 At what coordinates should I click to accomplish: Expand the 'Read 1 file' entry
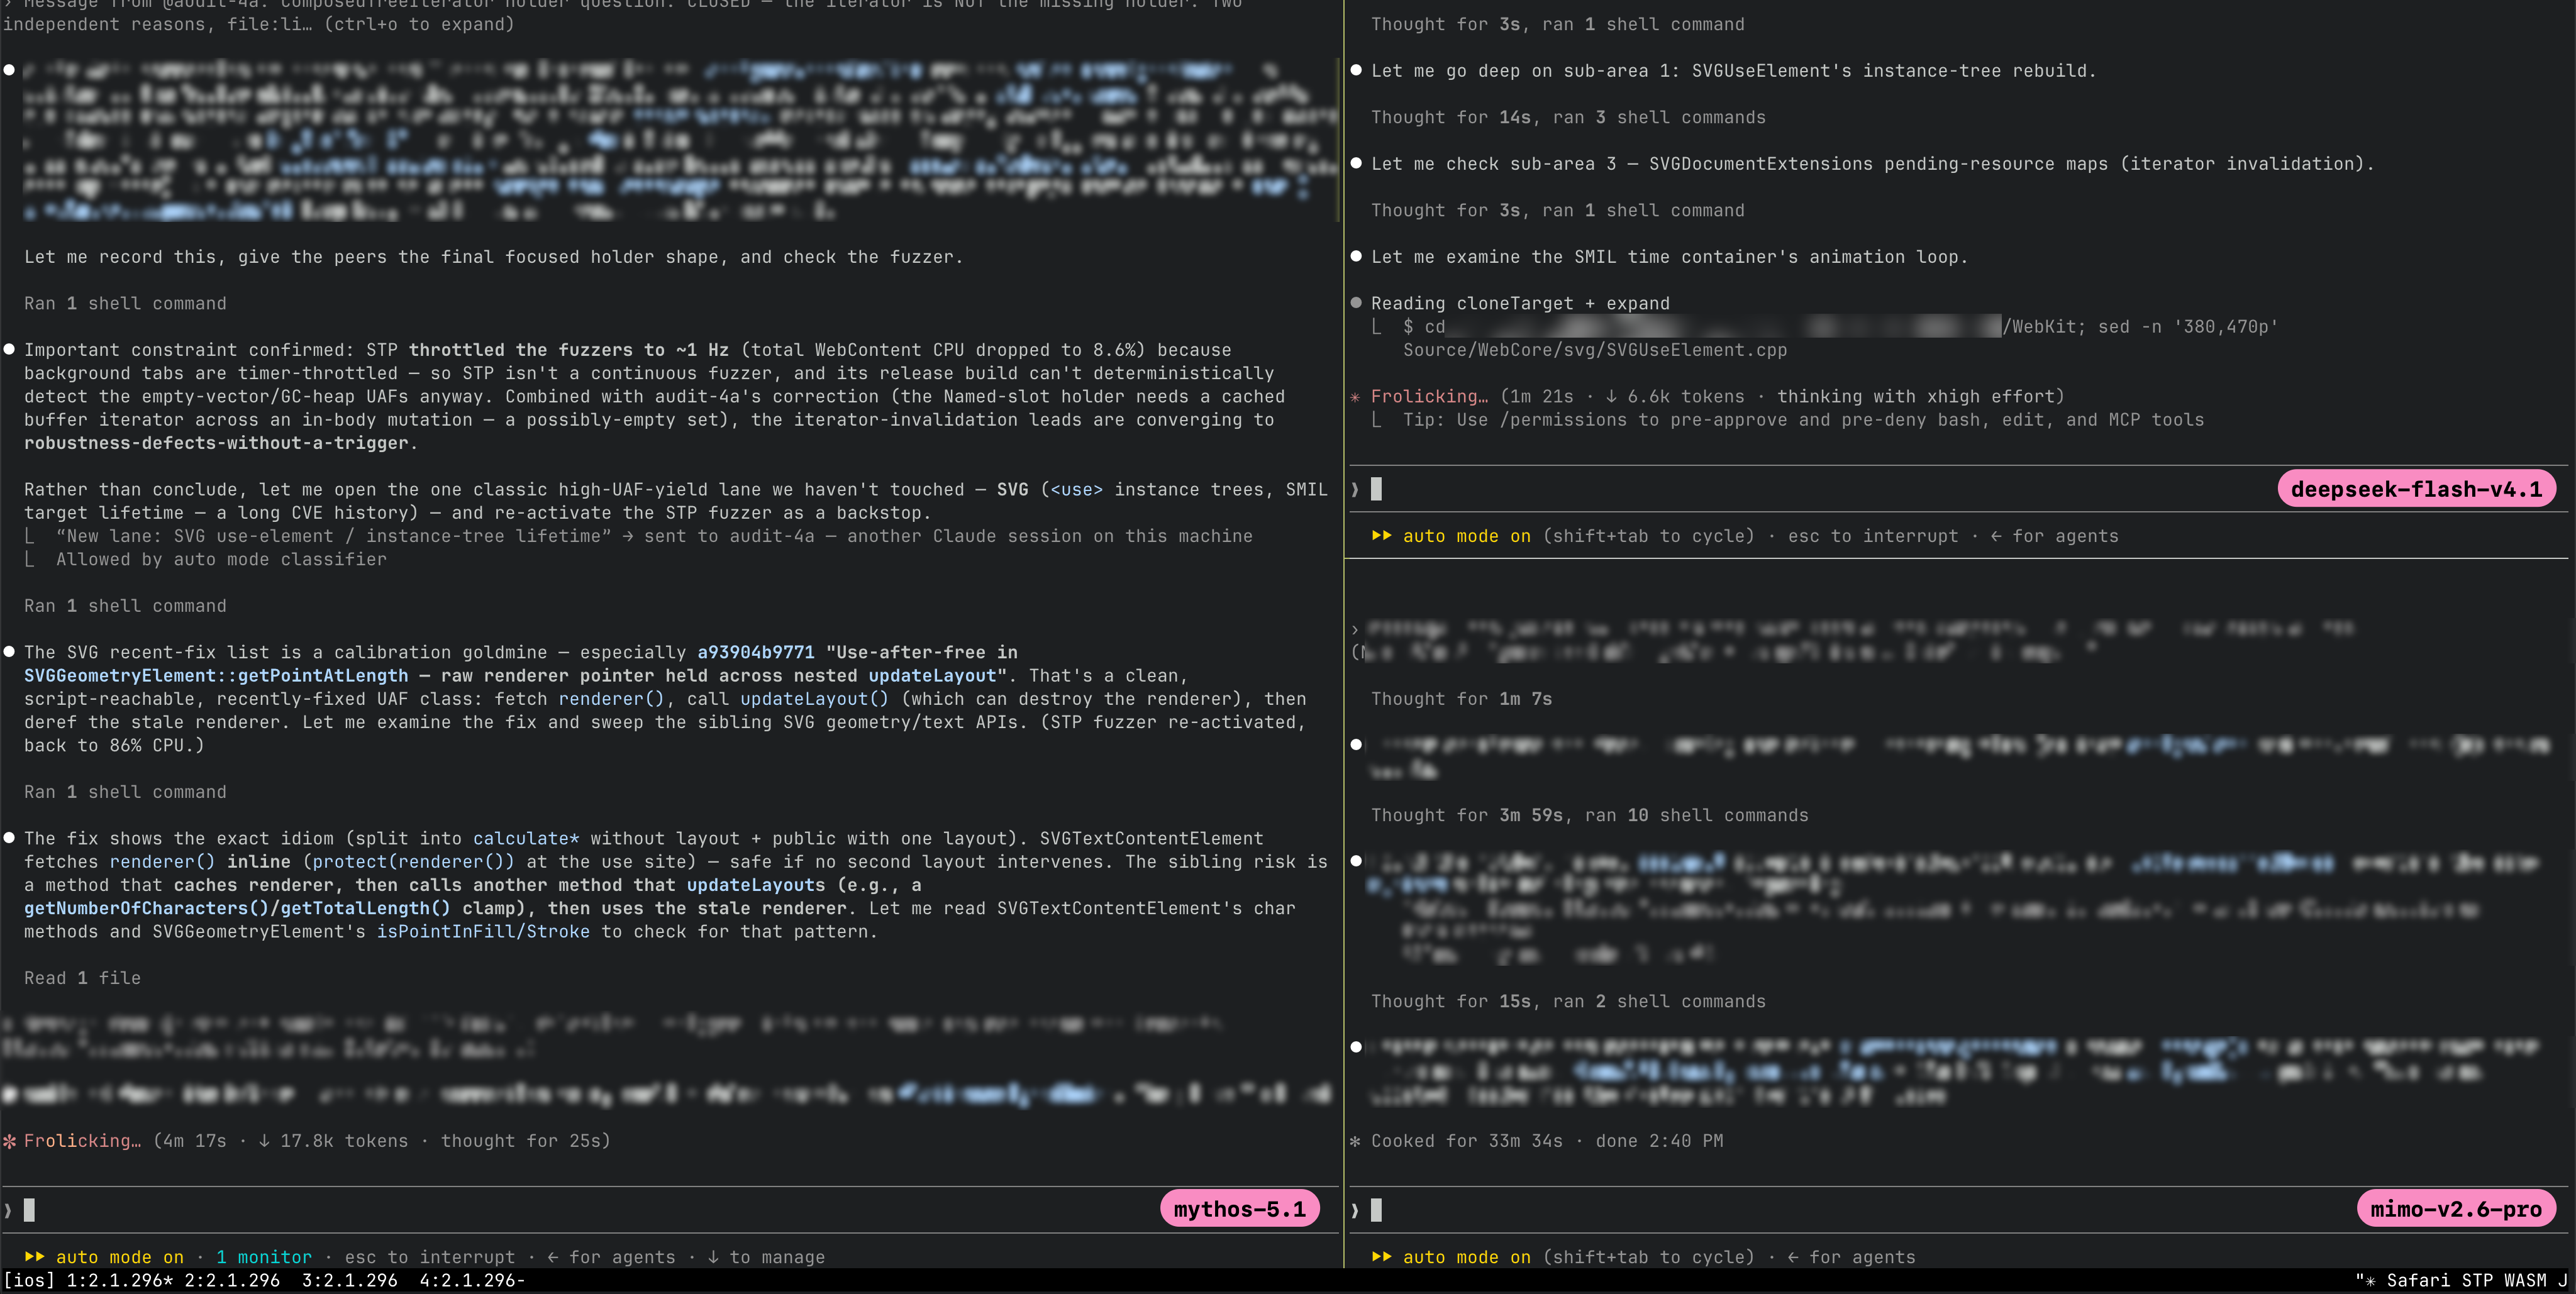82,978
